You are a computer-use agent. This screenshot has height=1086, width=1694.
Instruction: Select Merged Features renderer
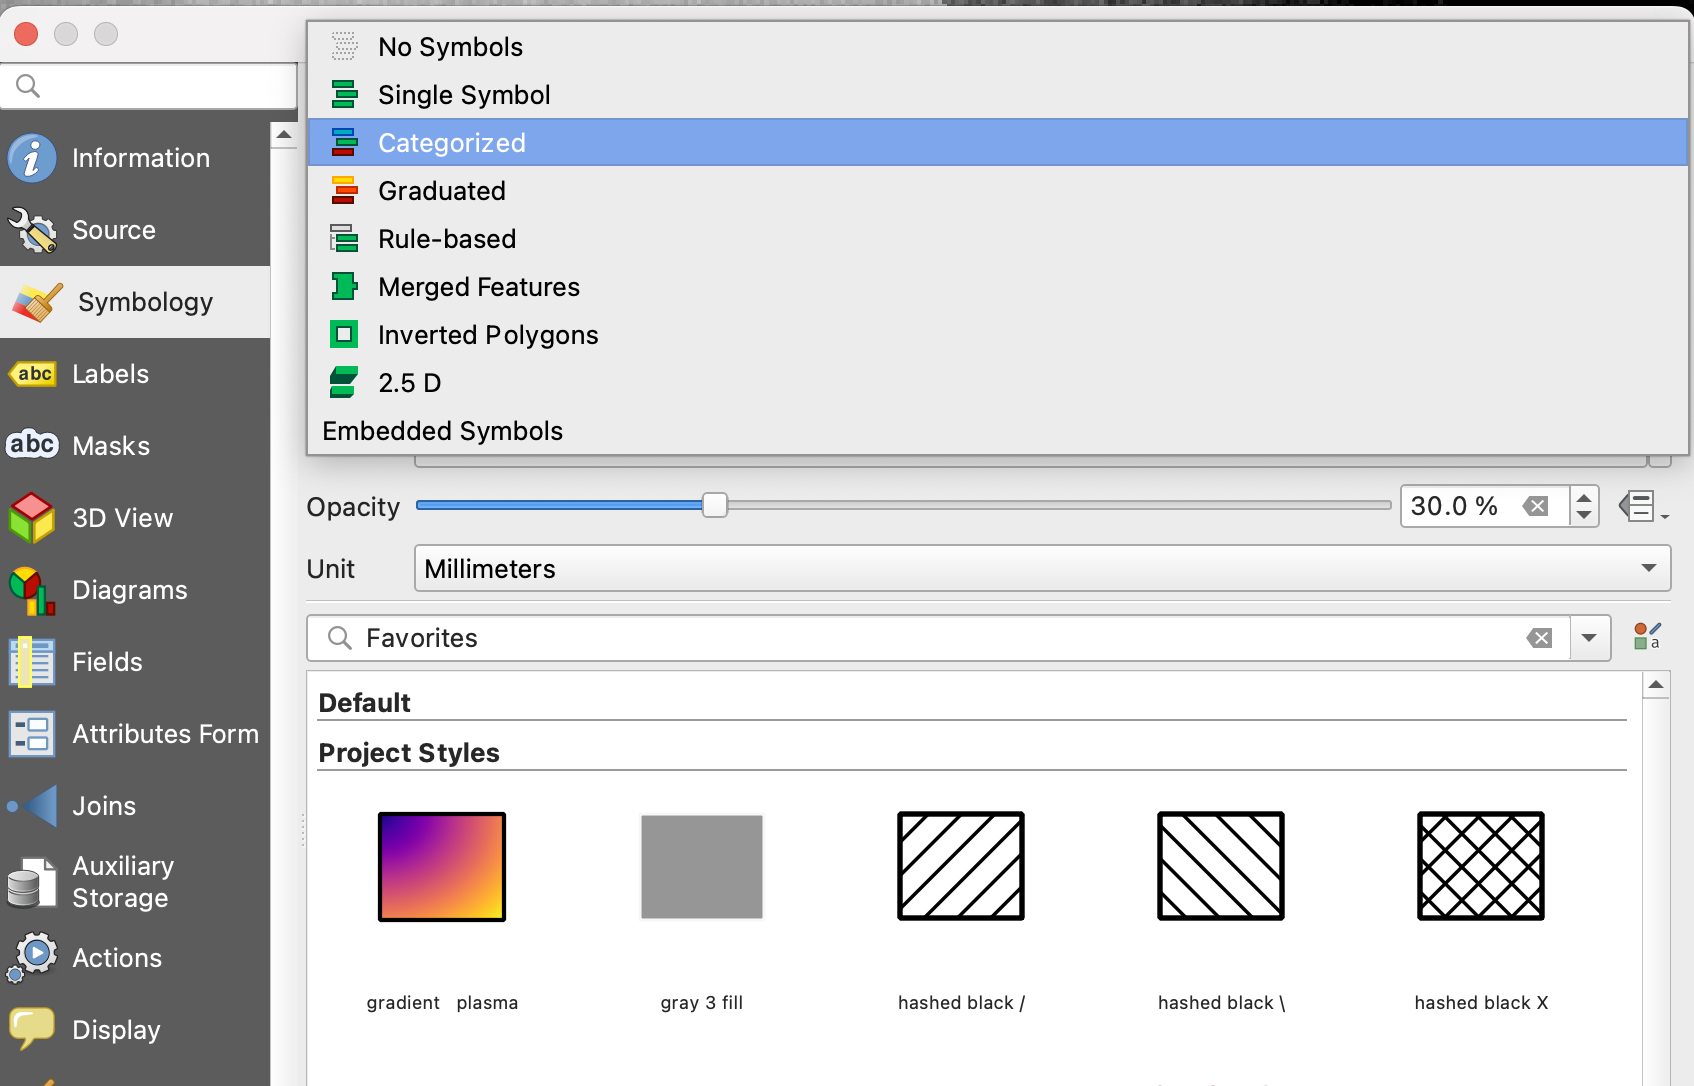click(x=997, y=287)
